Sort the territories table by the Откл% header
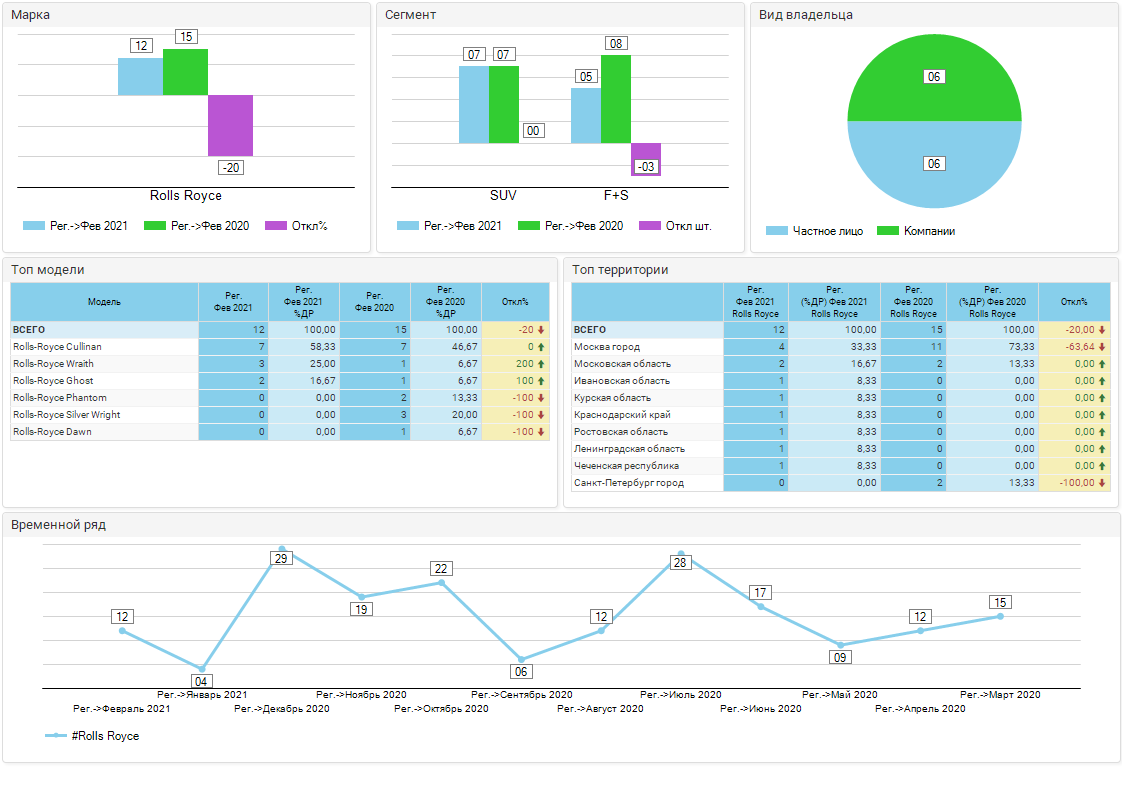 (1074, 301)
